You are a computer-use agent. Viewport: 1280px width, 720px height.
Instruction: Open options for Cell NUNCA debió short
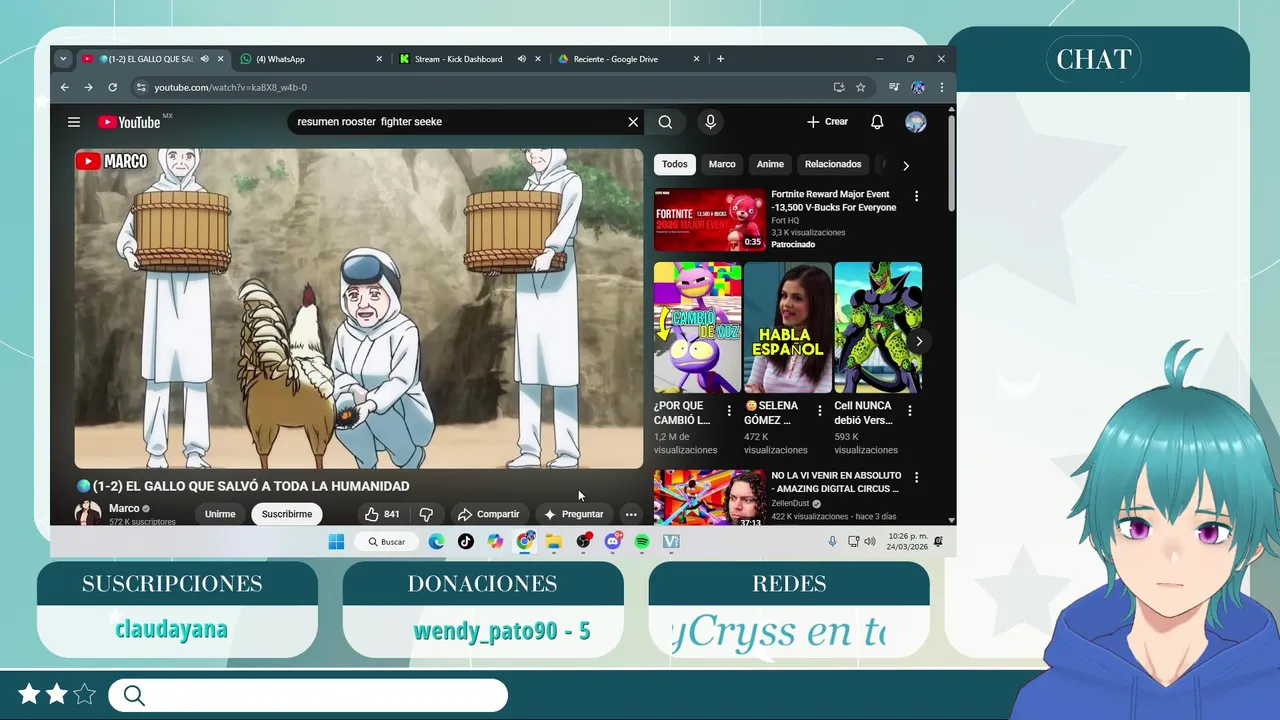click(x=910, y=411)
